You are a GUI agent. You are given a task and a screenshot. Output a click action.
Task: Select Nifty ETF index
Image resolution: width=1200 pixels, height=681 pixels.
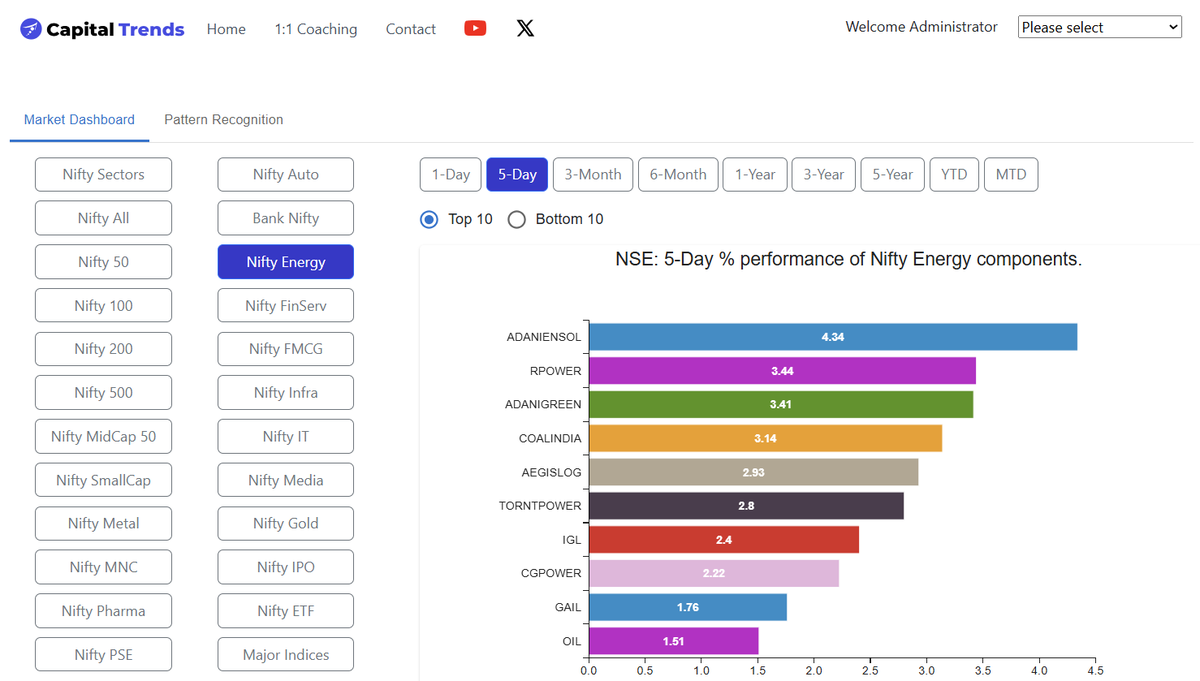[286, 611]
